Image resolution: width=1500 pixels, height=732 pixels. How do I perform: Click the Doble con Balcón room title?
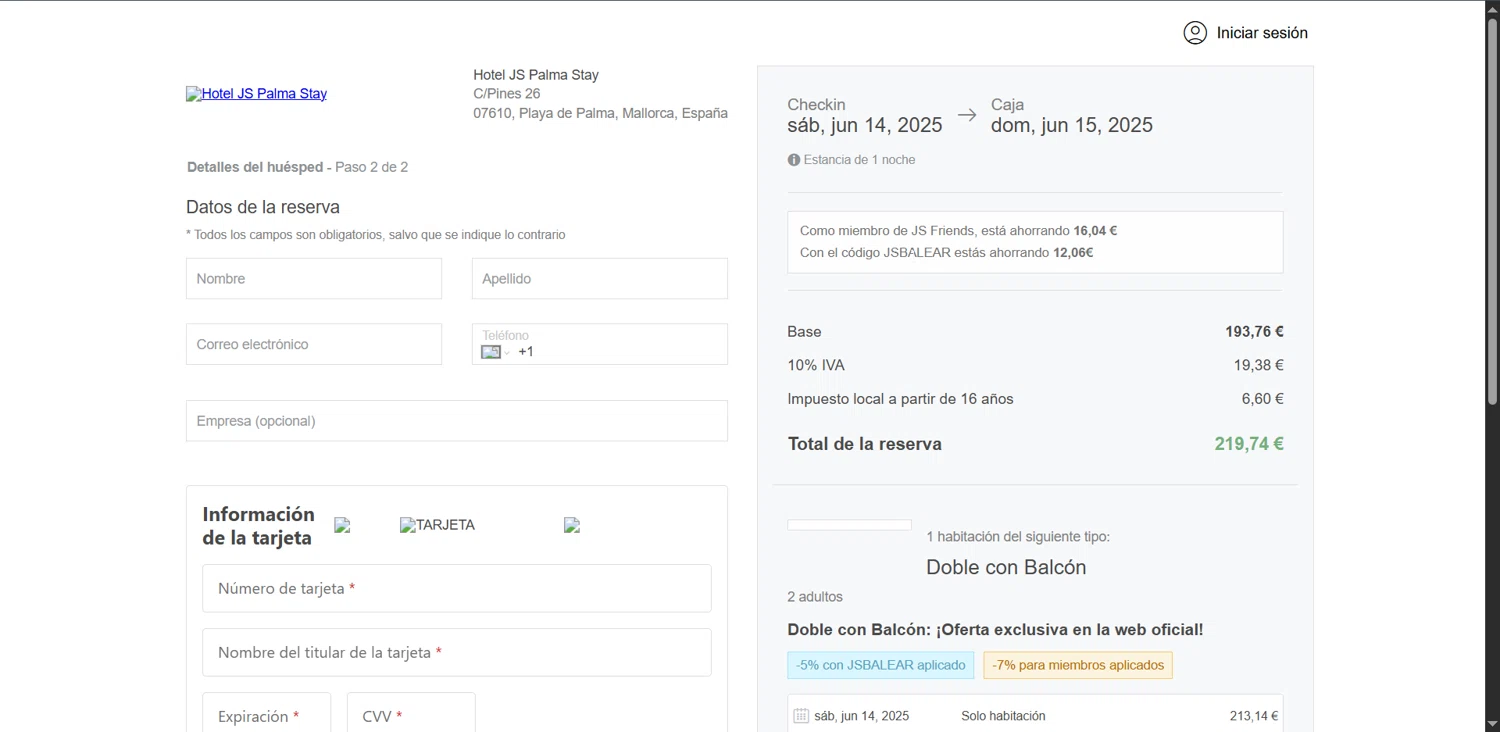coord(1006,567)
